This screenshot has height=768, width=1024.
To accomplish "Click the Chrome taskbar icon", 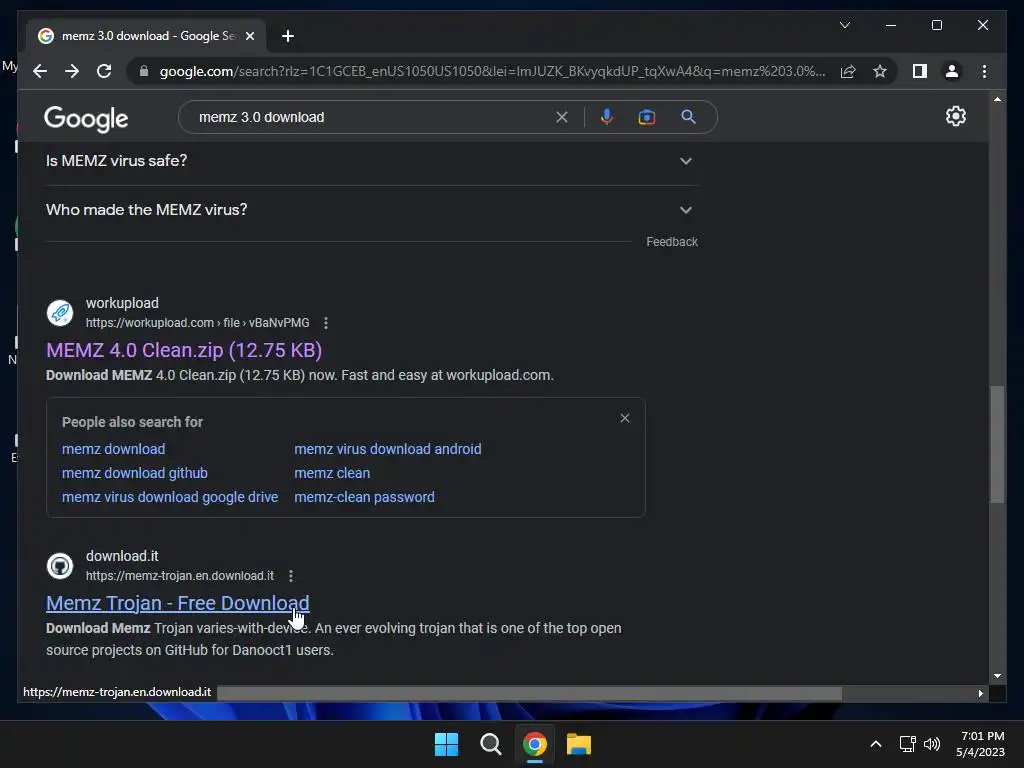I will [x=535, y=744].
